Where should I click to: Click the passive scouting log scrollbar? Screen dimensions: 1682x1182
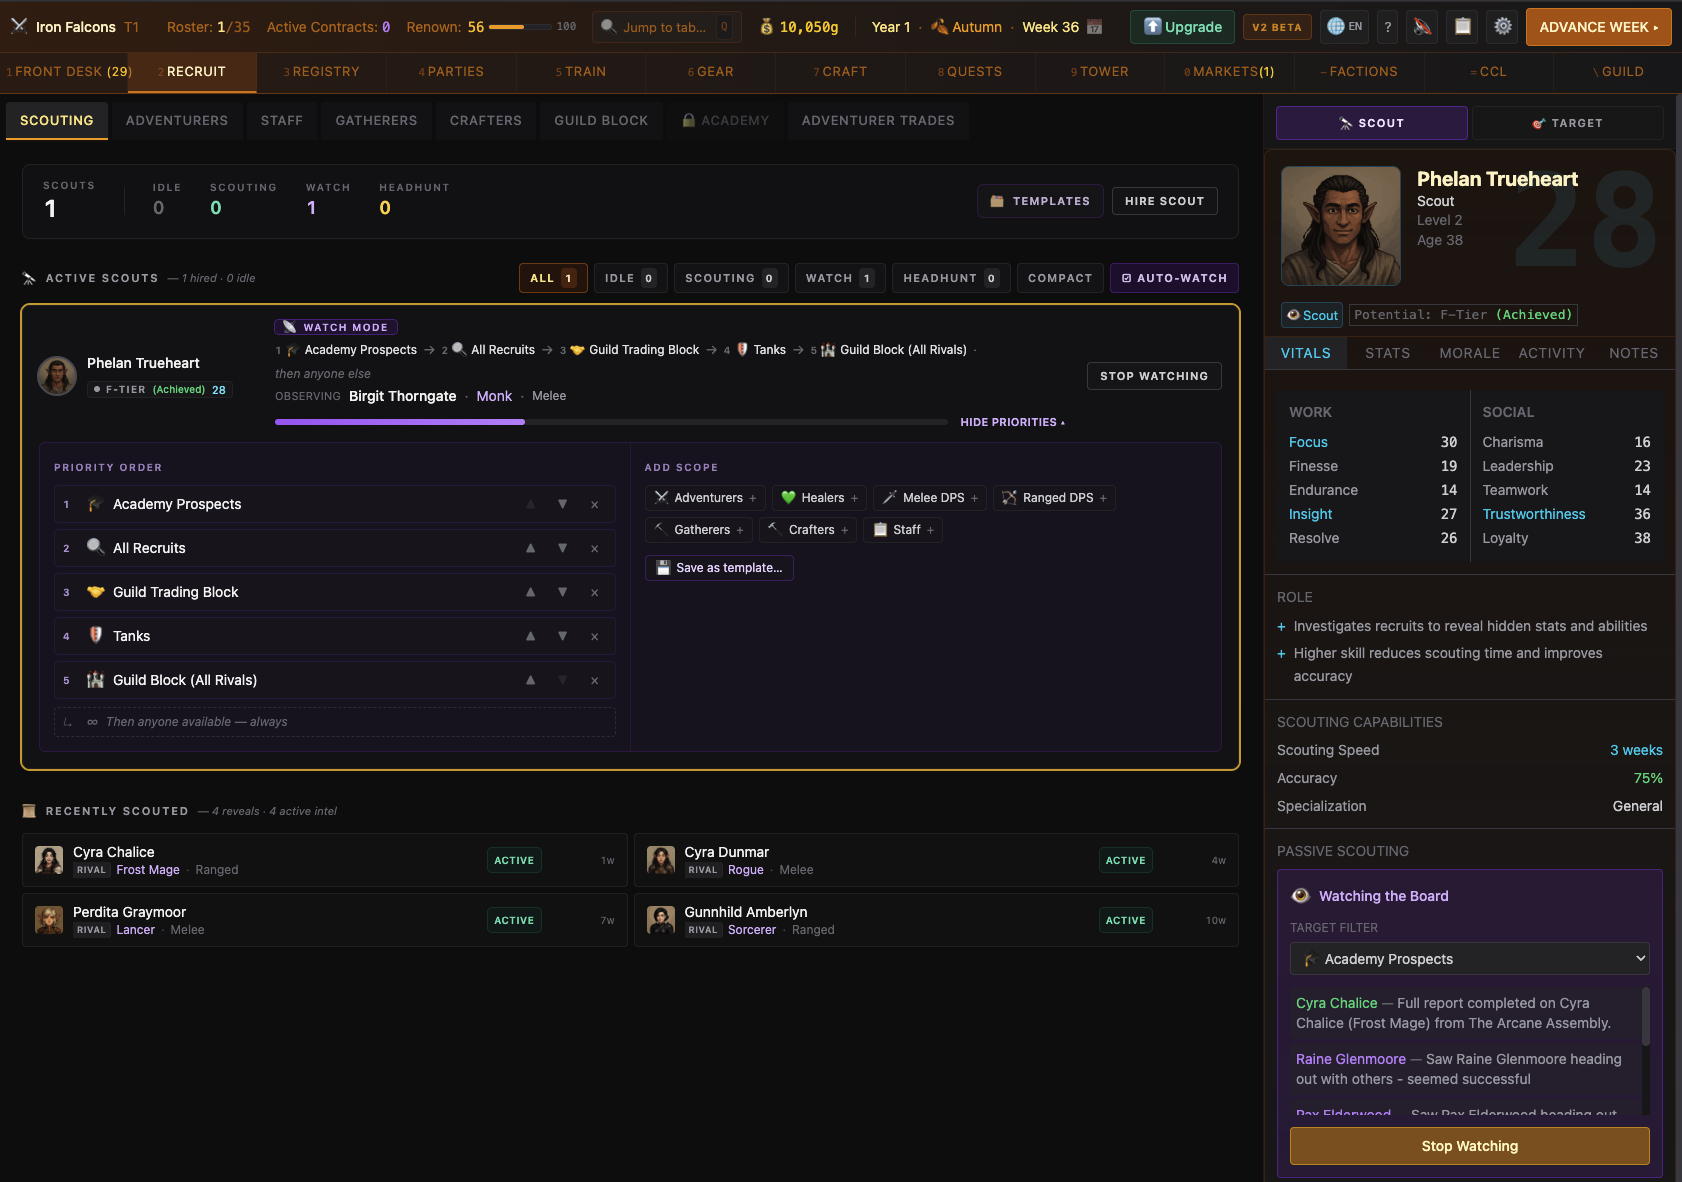[x=1645, y=1017]
